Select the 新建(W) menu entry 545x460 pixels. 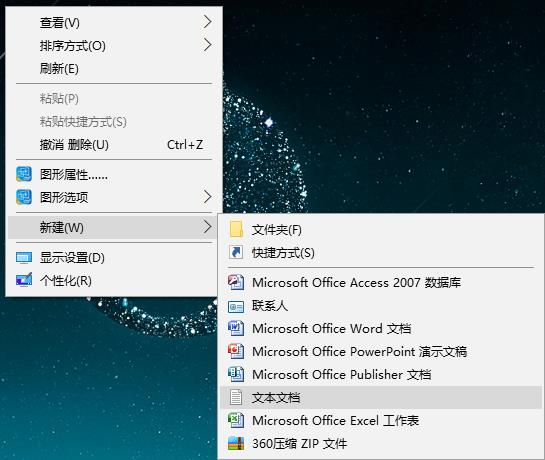click(114, 227)
